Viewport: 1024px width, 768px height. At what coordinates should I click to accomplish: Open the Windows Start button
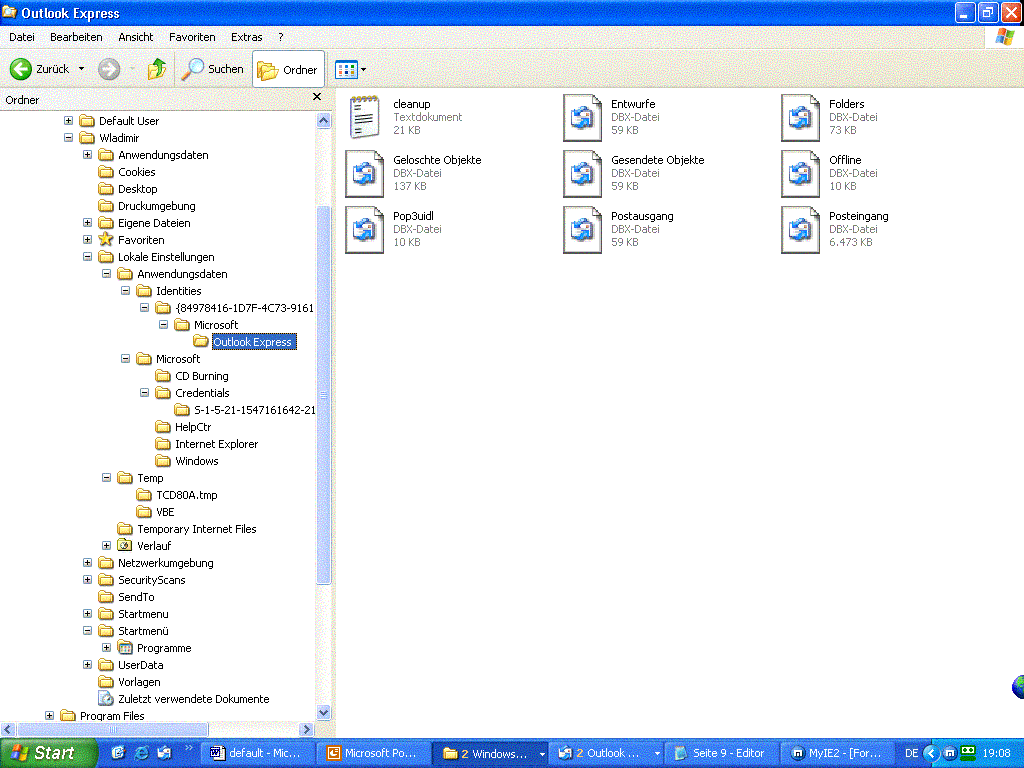click(x=48, y=753)
